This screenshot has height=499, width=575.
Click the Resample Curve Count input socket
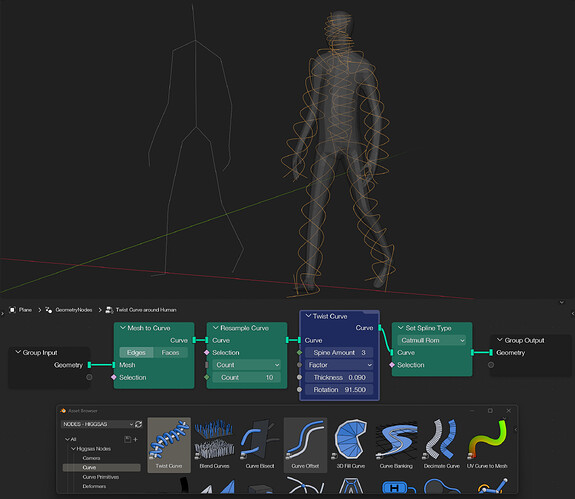click(206, 377)
